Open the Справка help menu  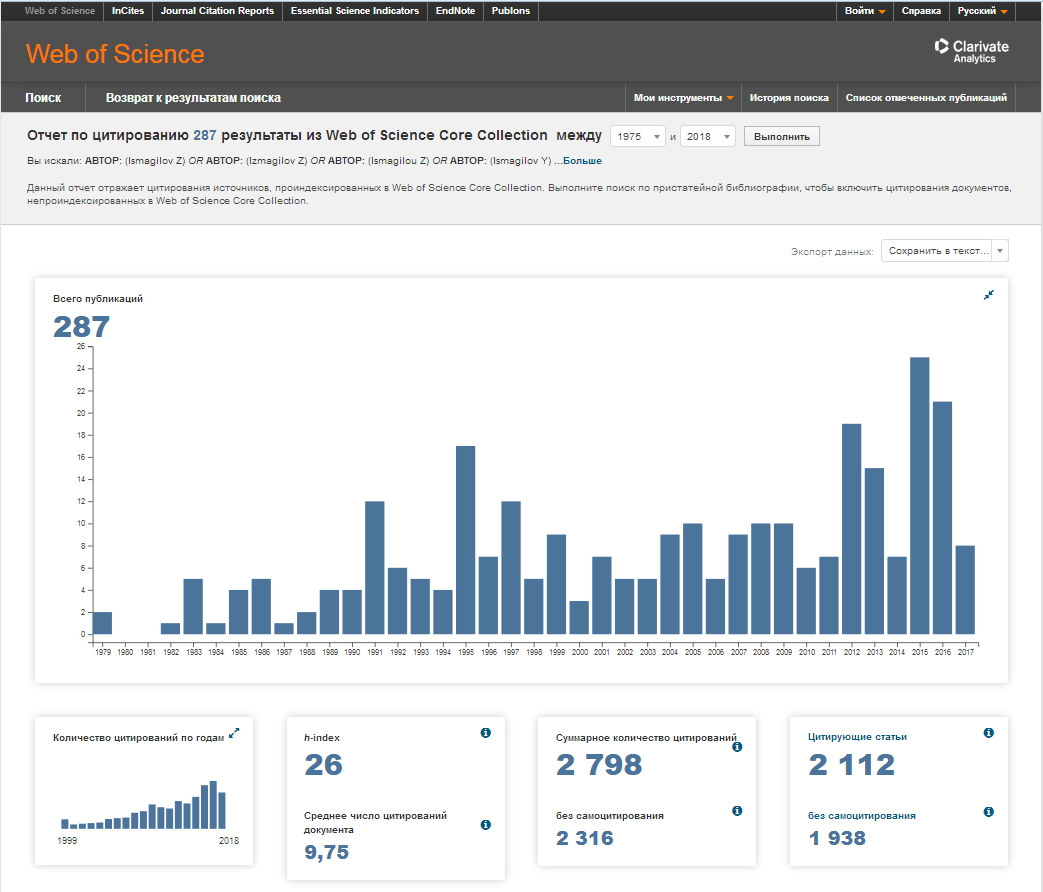point(921,11)
